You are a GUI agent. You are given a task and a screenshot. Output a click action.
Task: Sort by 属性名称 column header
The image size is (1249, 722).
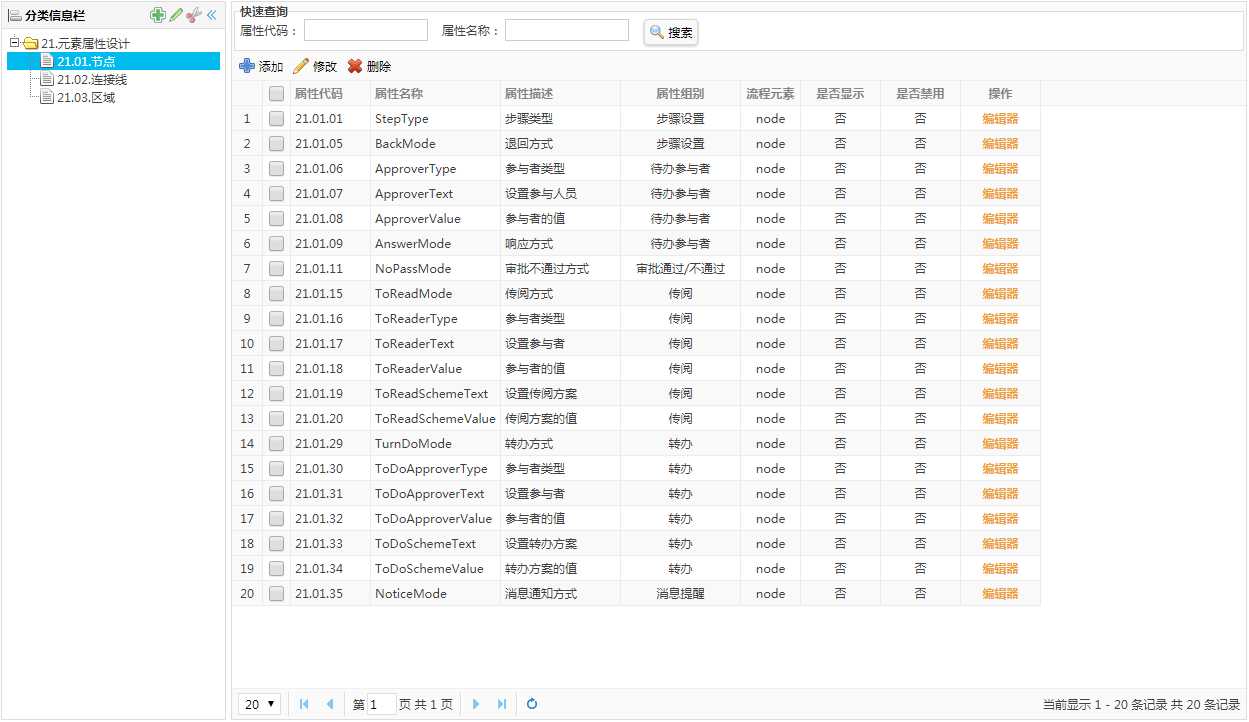[435, 94]
